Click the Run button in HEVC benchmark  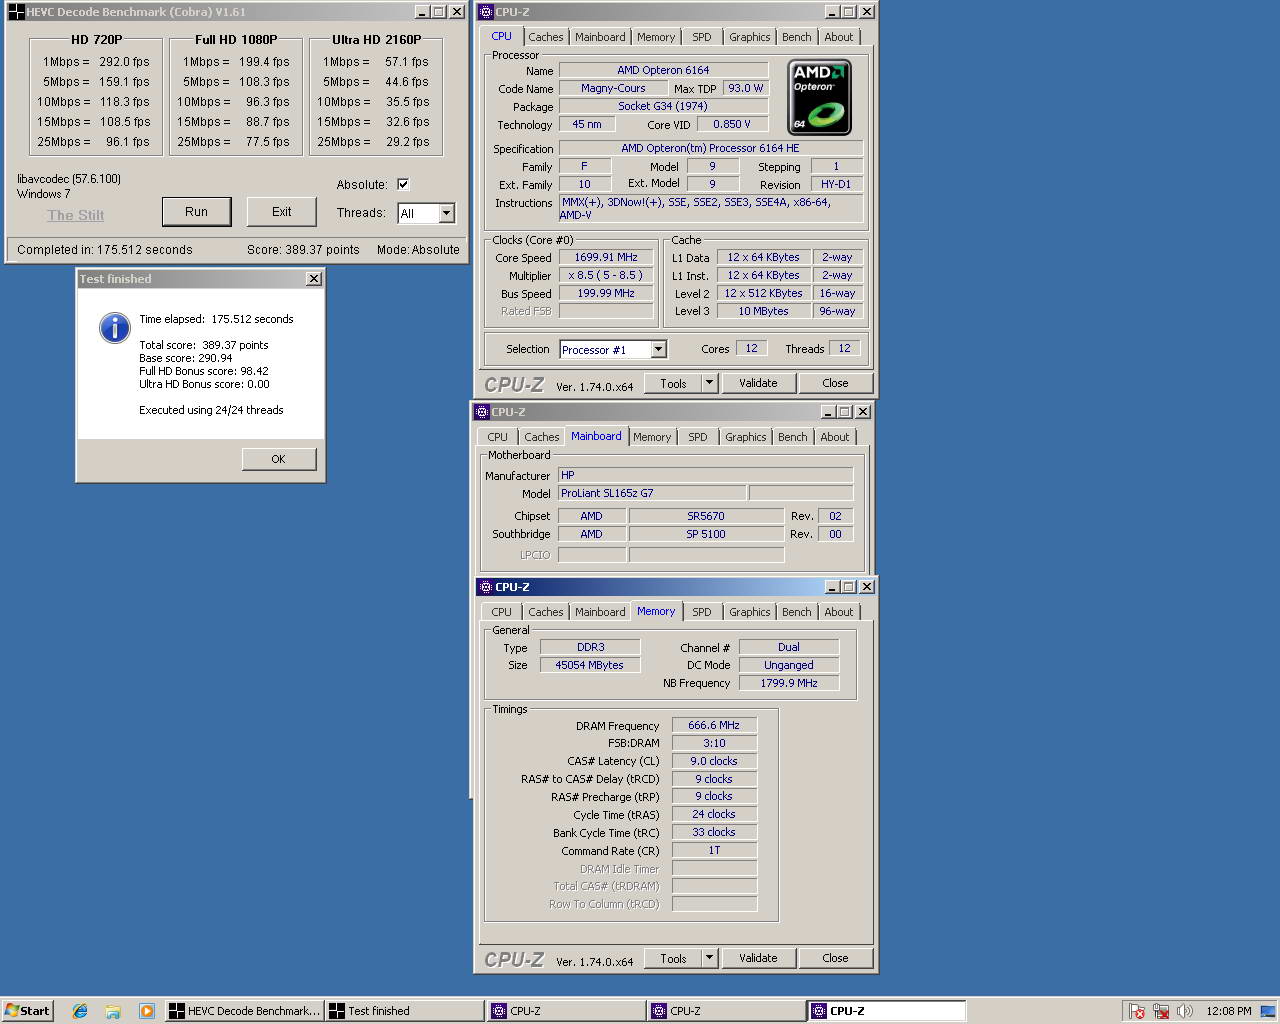click(x=196, y=212)
